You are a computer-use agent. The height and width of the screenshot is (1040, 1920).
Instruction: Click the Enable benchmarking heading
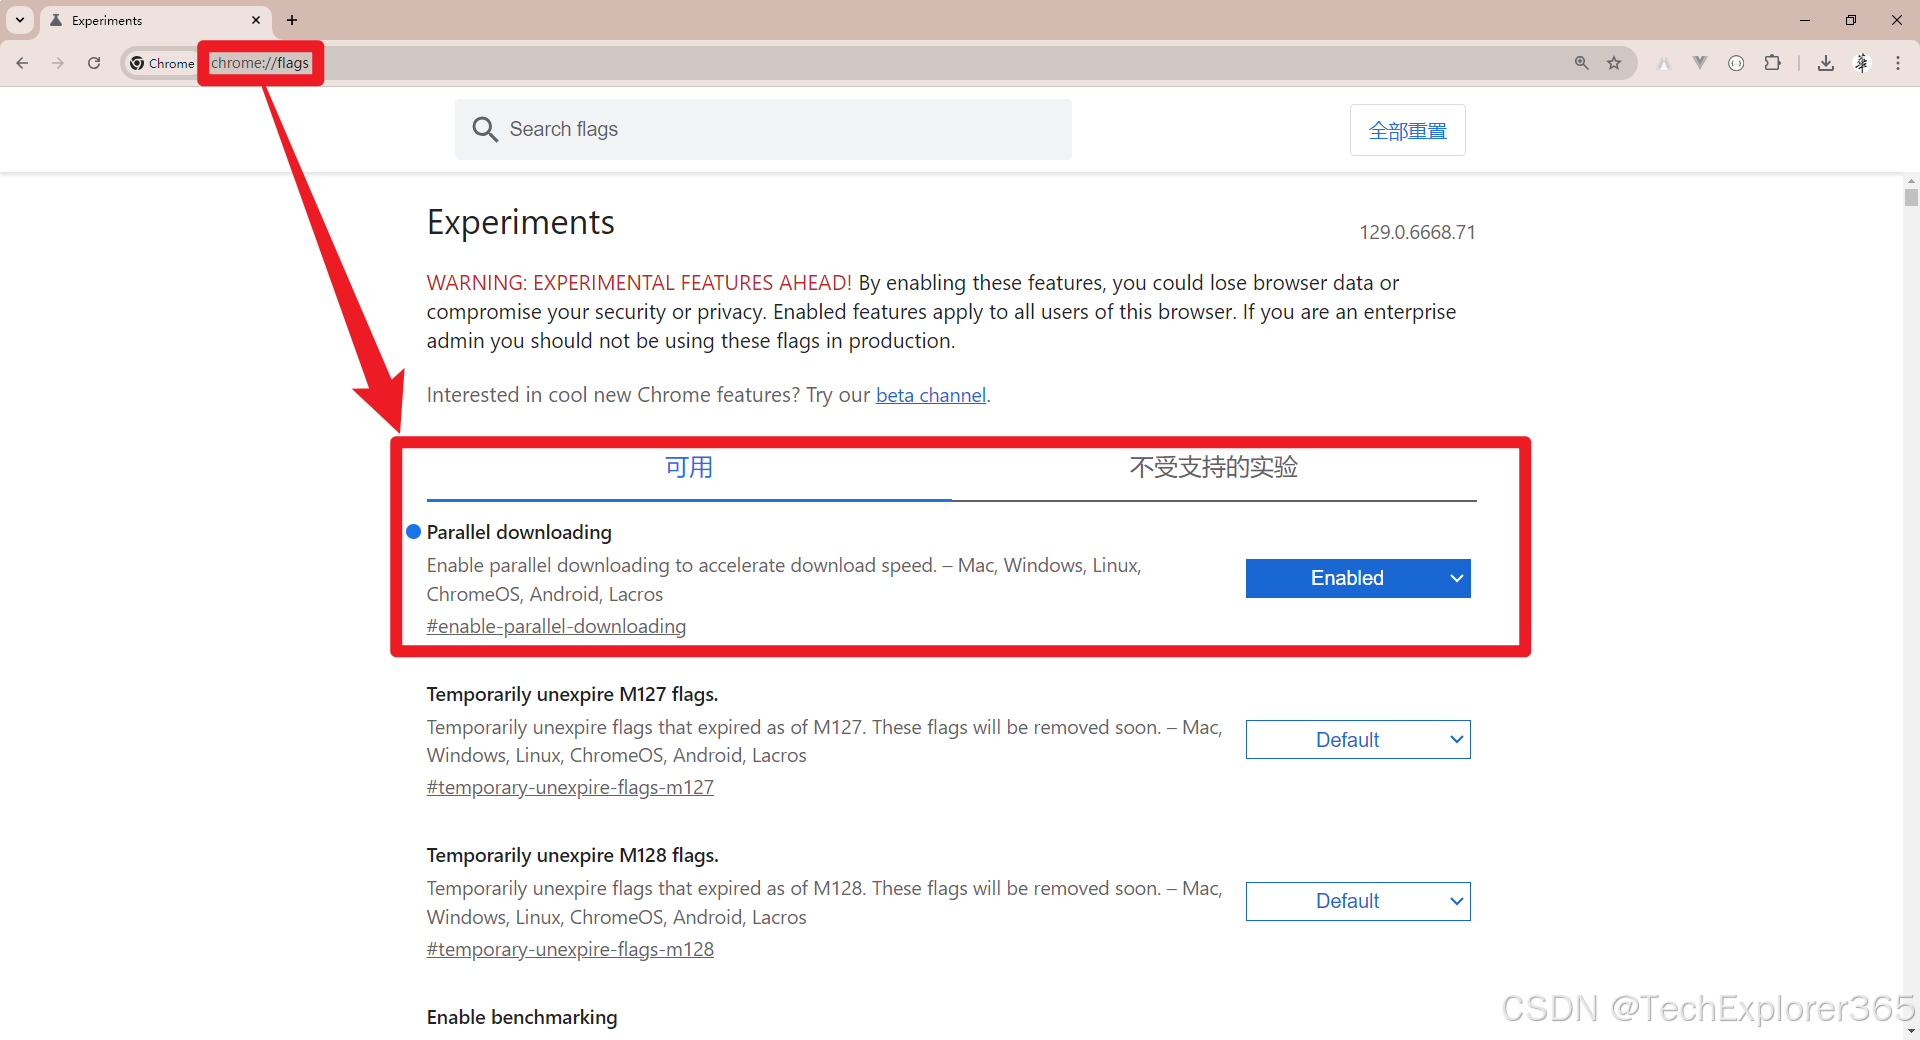coord(522,1017)
